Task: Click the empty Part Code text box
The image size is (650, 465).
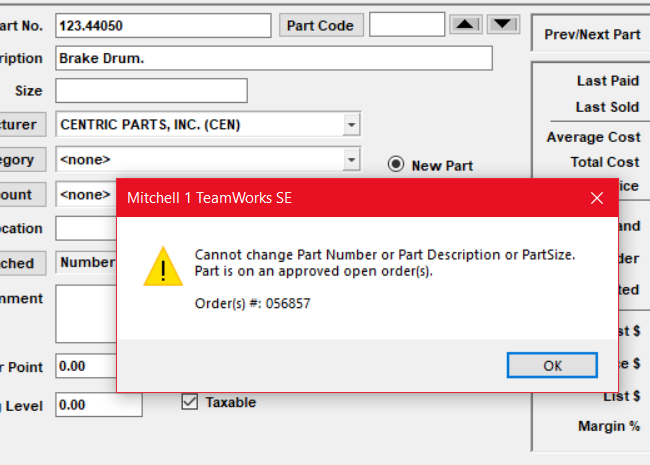Action: click(x=407, y=24)
